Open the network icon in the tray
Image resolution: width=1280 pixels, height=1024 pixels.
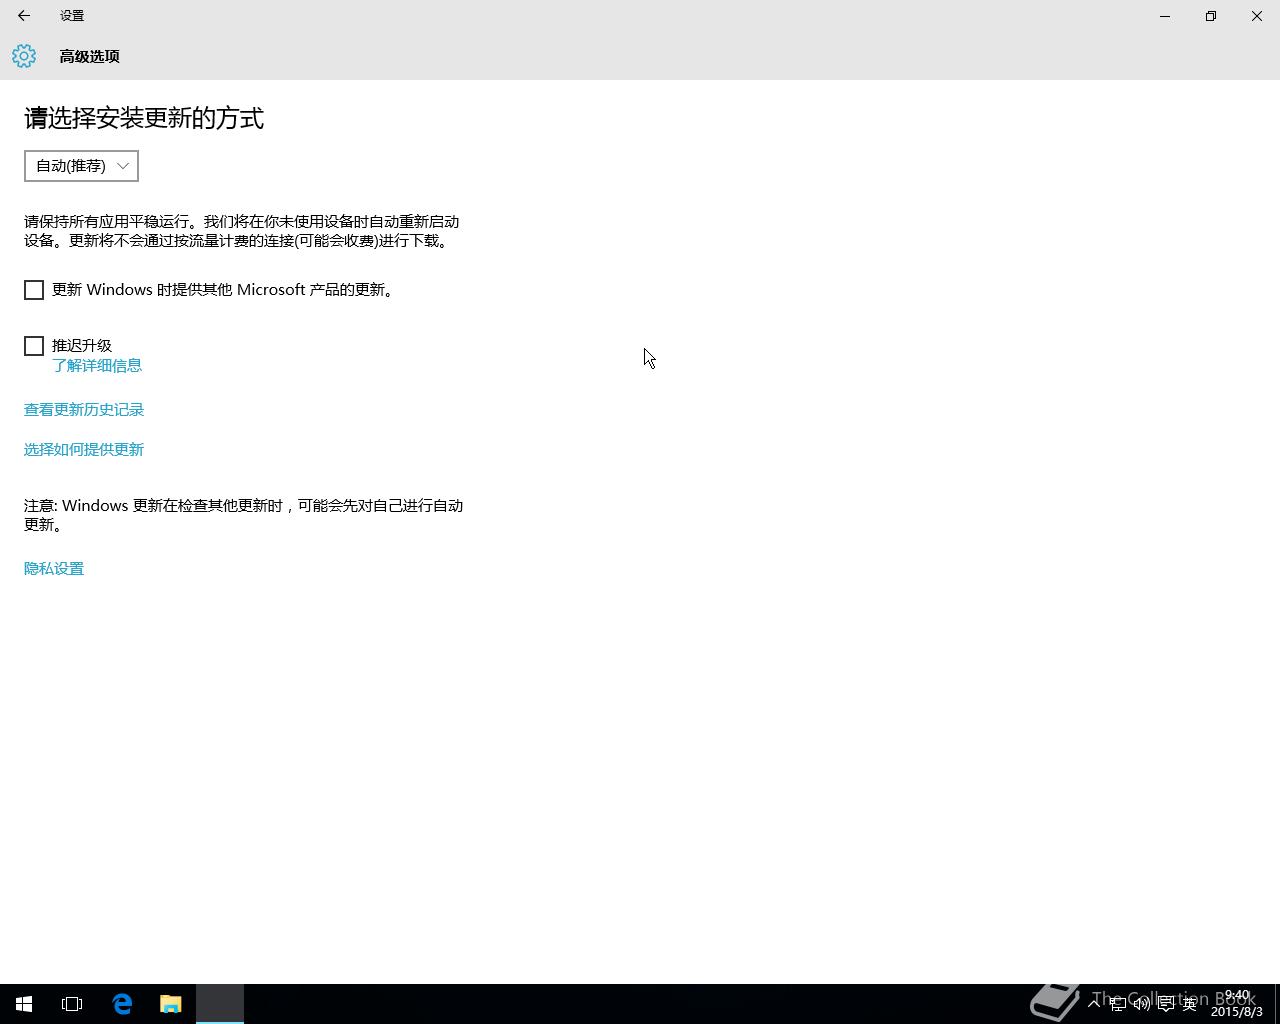pos(1118,1004)
